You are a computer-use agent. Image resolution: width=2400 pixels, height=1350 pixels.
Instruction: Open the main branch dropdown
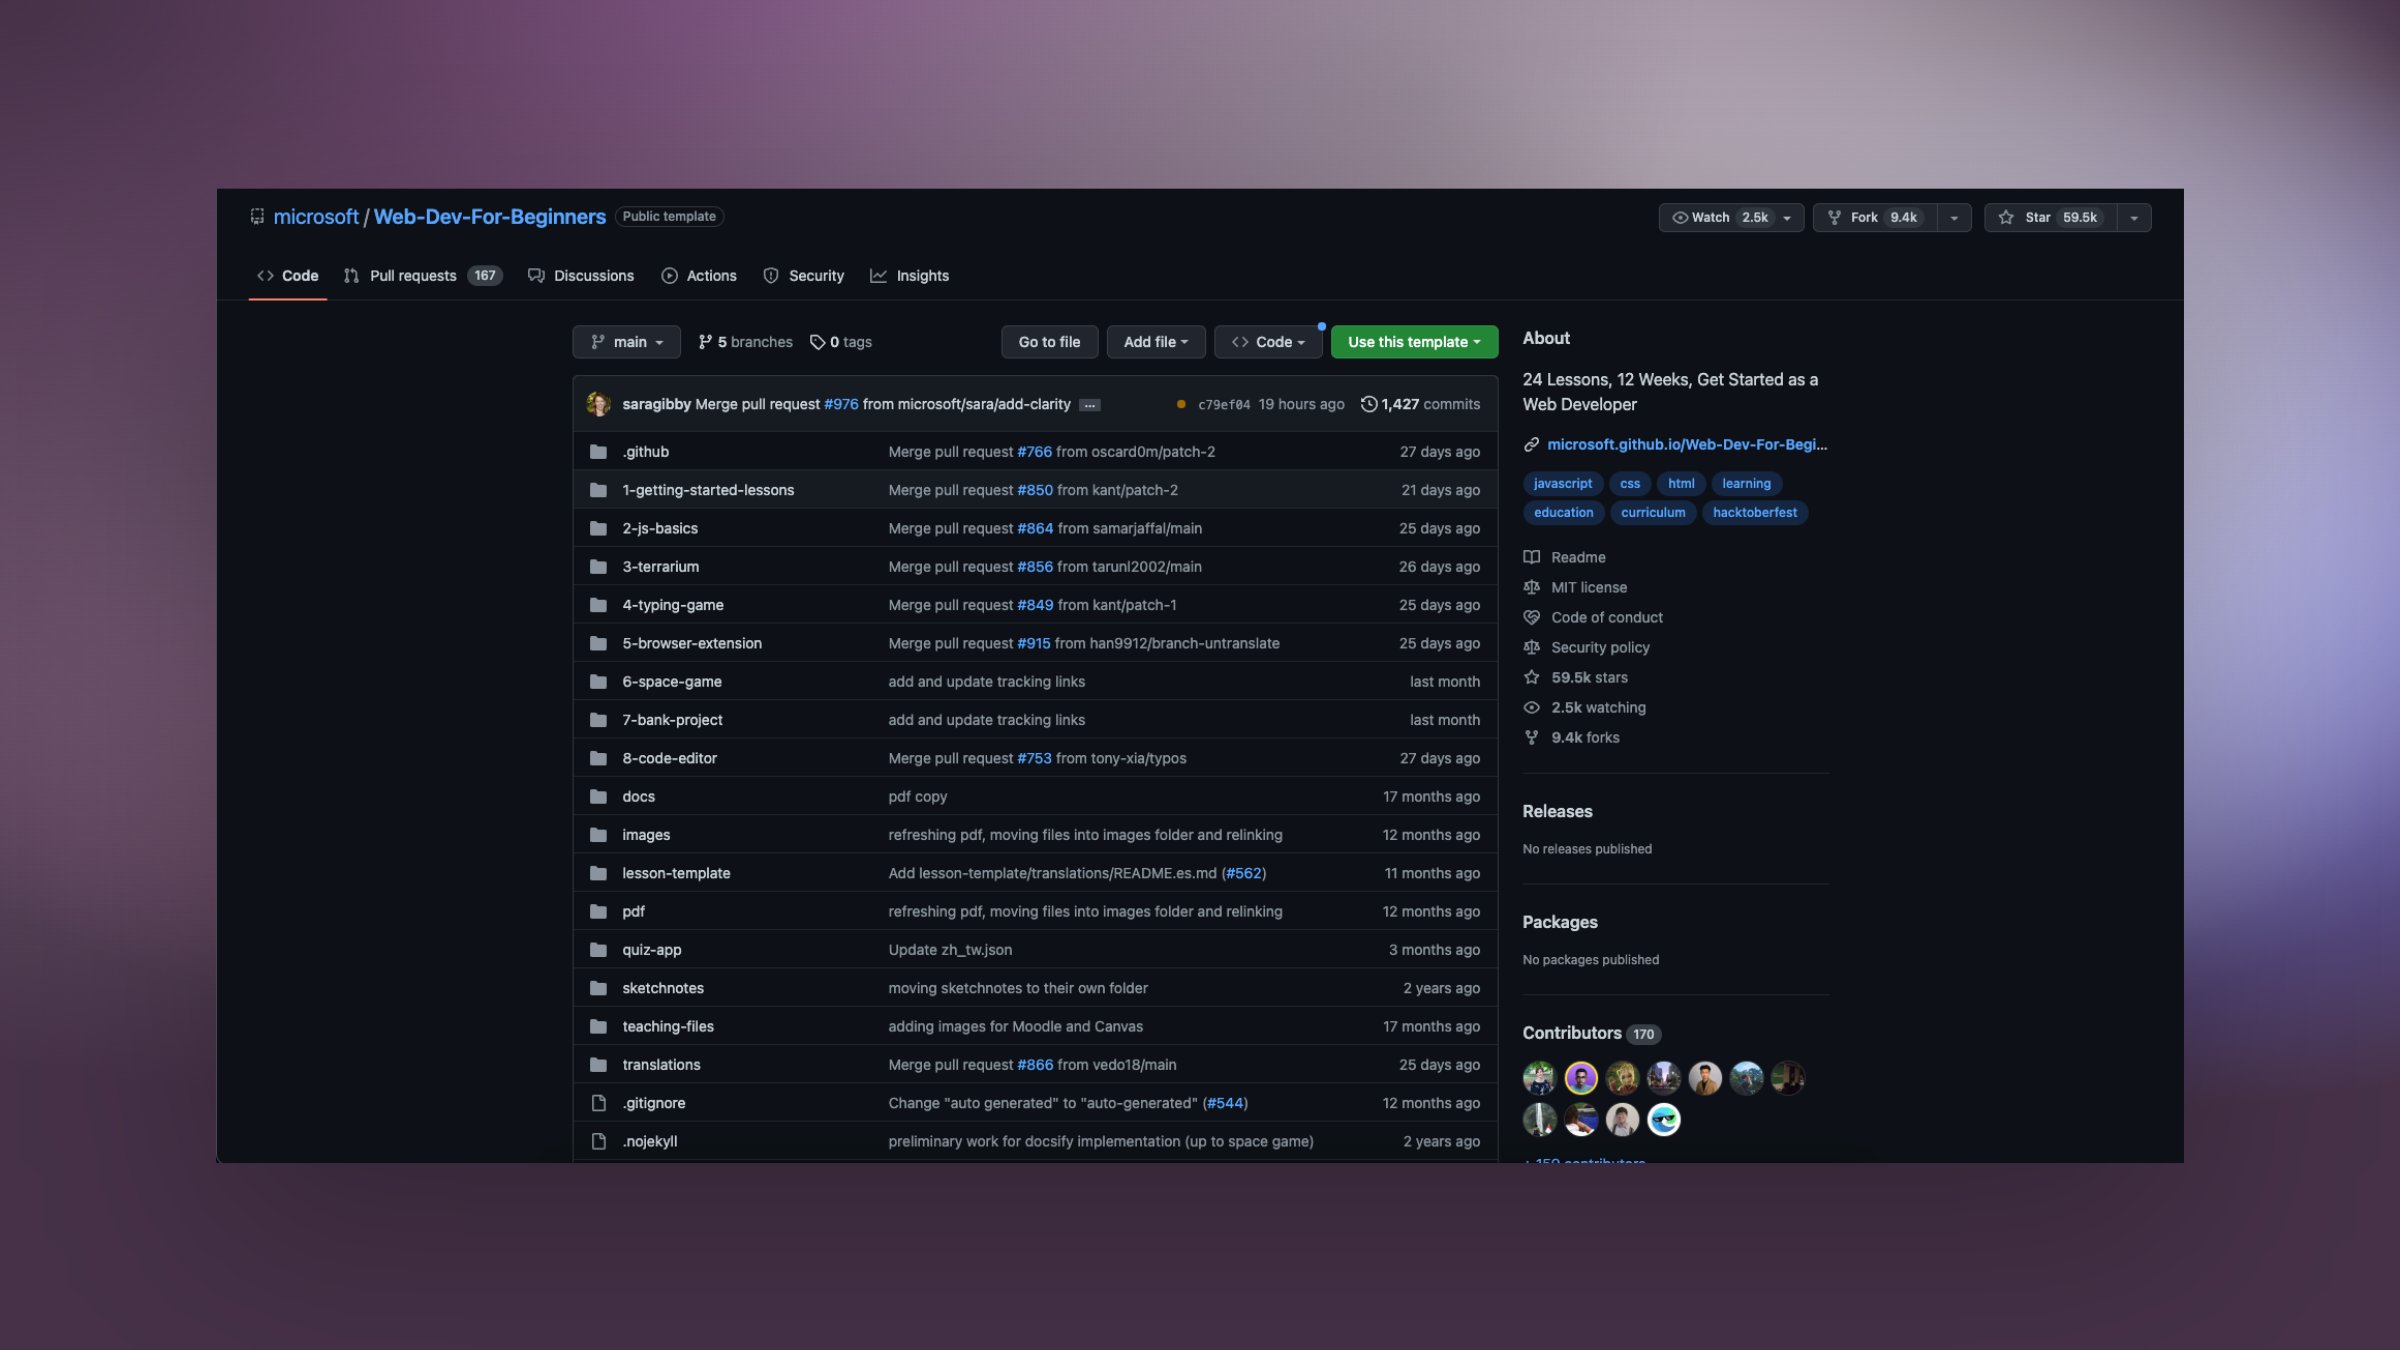[x=626, y=341]
